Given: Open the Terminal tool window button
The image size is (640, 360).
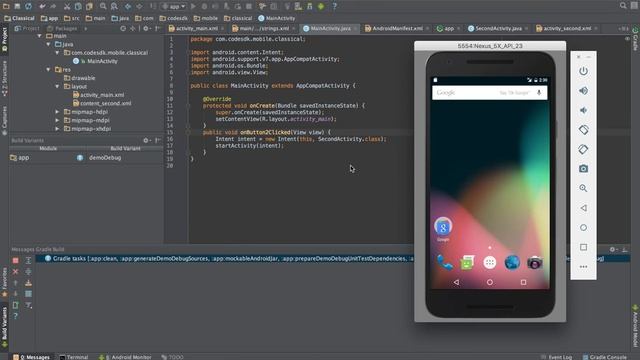Looking at the screenshot, I should [x=73, y=357].
